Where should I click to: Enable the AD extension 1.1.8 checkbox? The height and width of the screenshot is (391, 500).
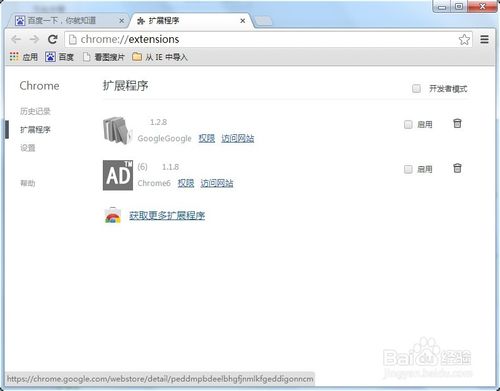tap(408, 169)
